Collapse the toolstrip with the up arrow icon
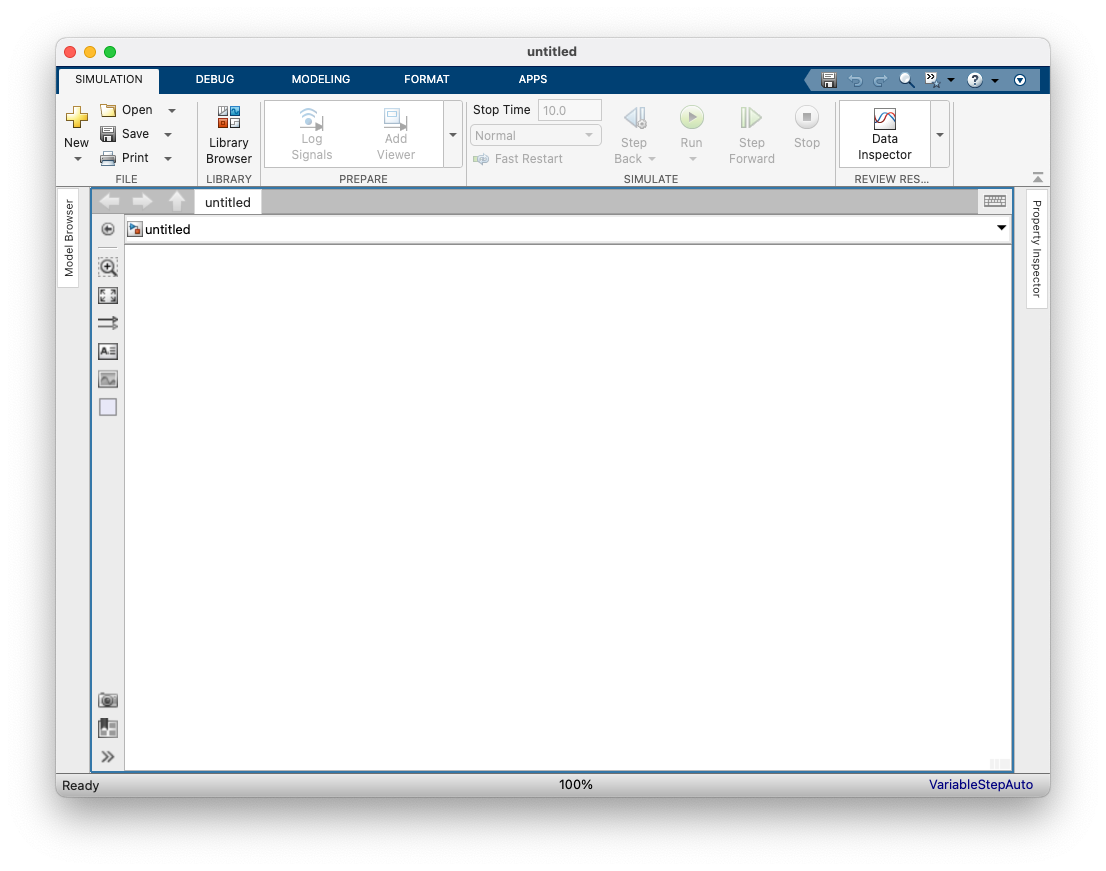 1038,177
